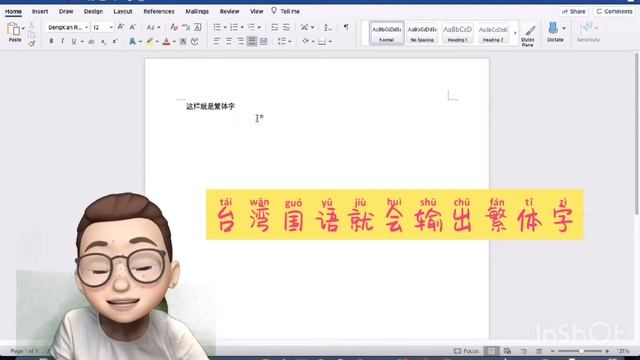Toggle Bold formatting
Viewport: 640px width, 360px height.
pos(51,41)
